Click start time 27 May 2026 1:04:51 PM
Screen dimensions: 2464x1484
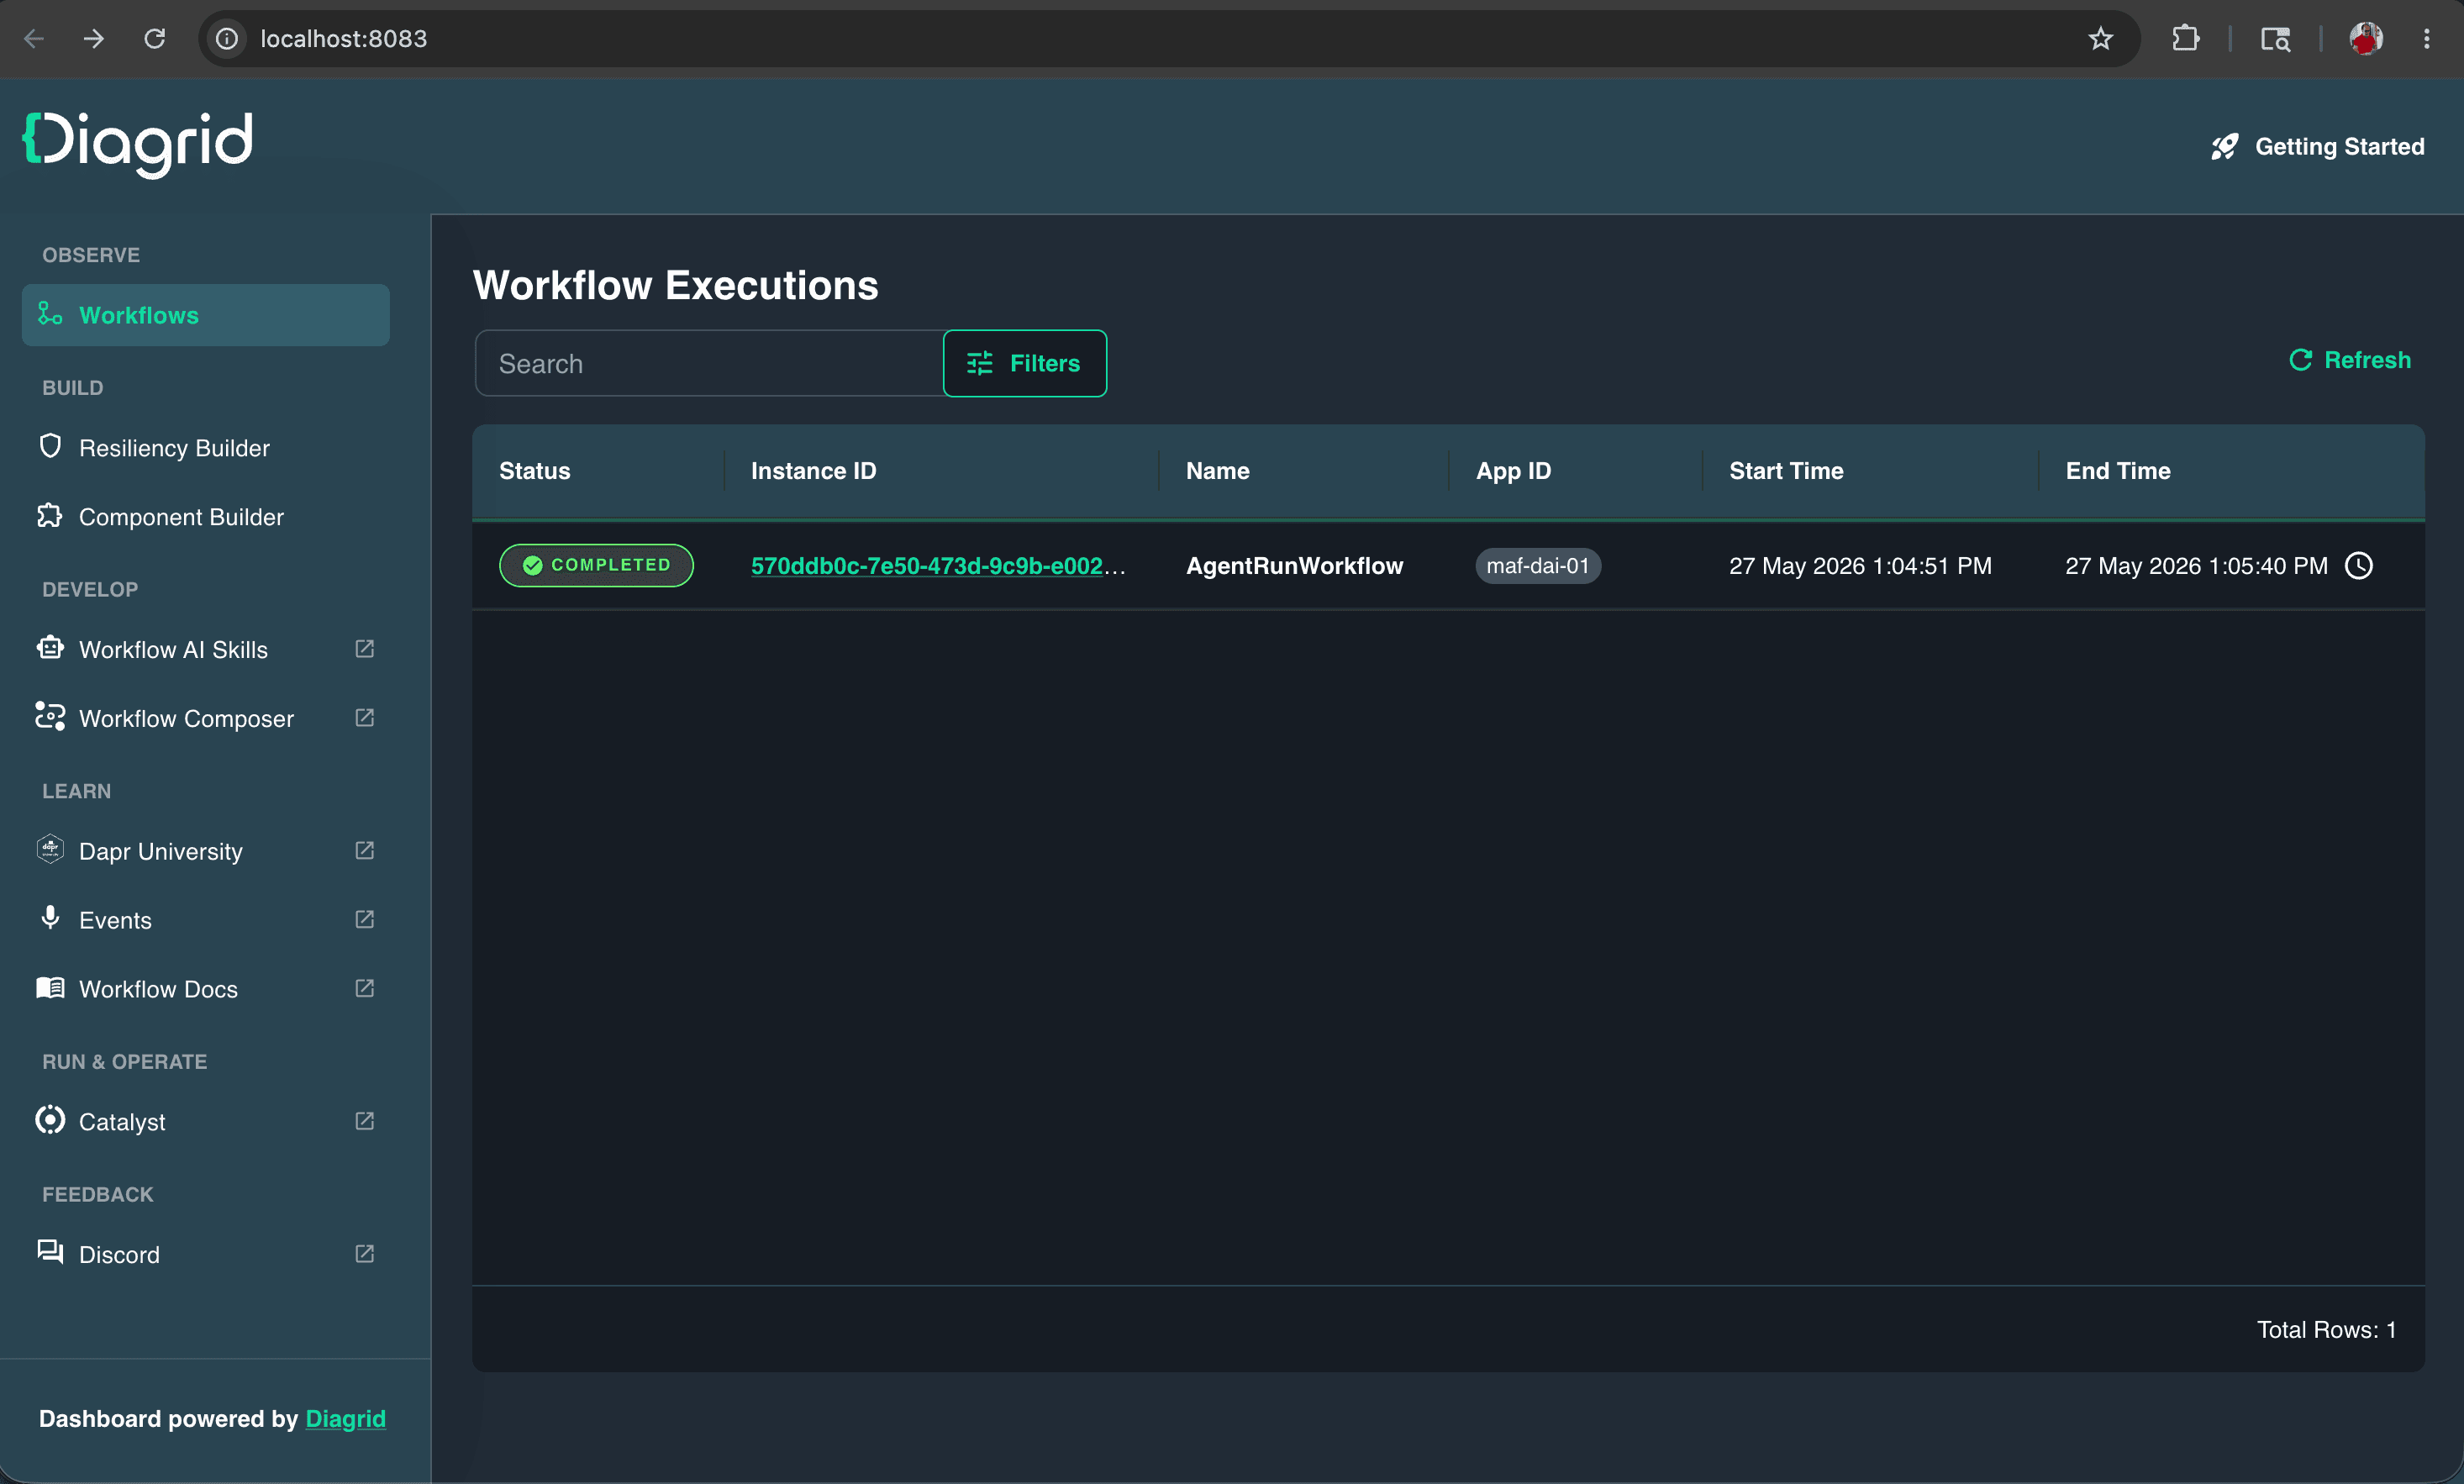click(1860, 566)
